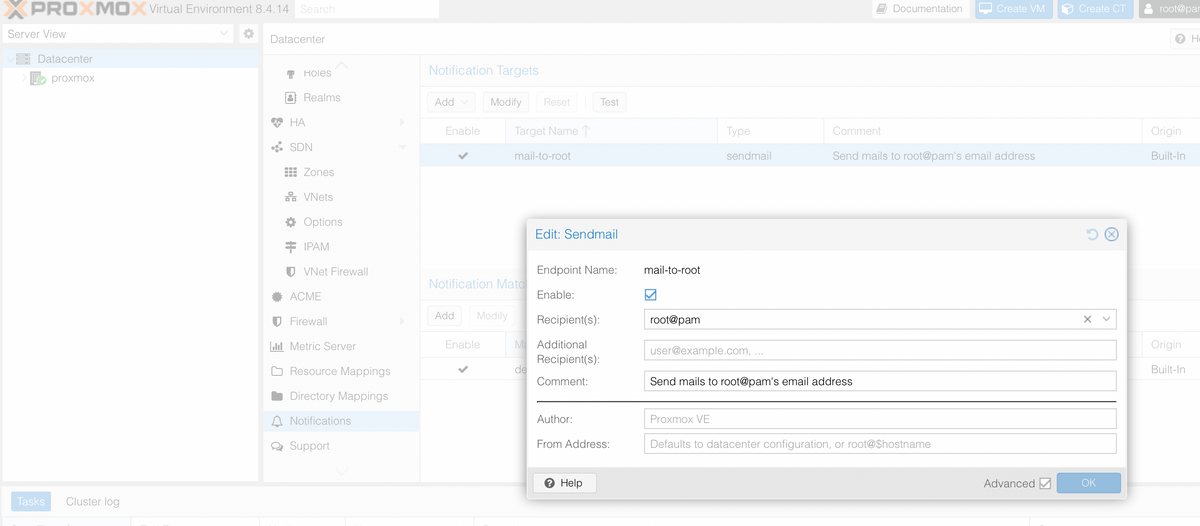Screen dimensions: 1200x526
Task: Click the Proxmox logo icon
Action: click(14, 9)
